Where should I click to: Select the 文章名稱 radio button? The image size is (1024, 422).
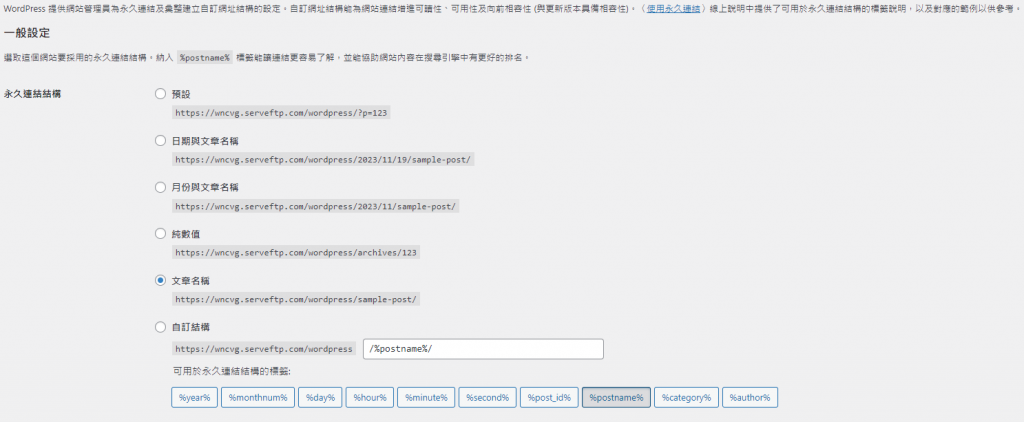coord(161,280)
